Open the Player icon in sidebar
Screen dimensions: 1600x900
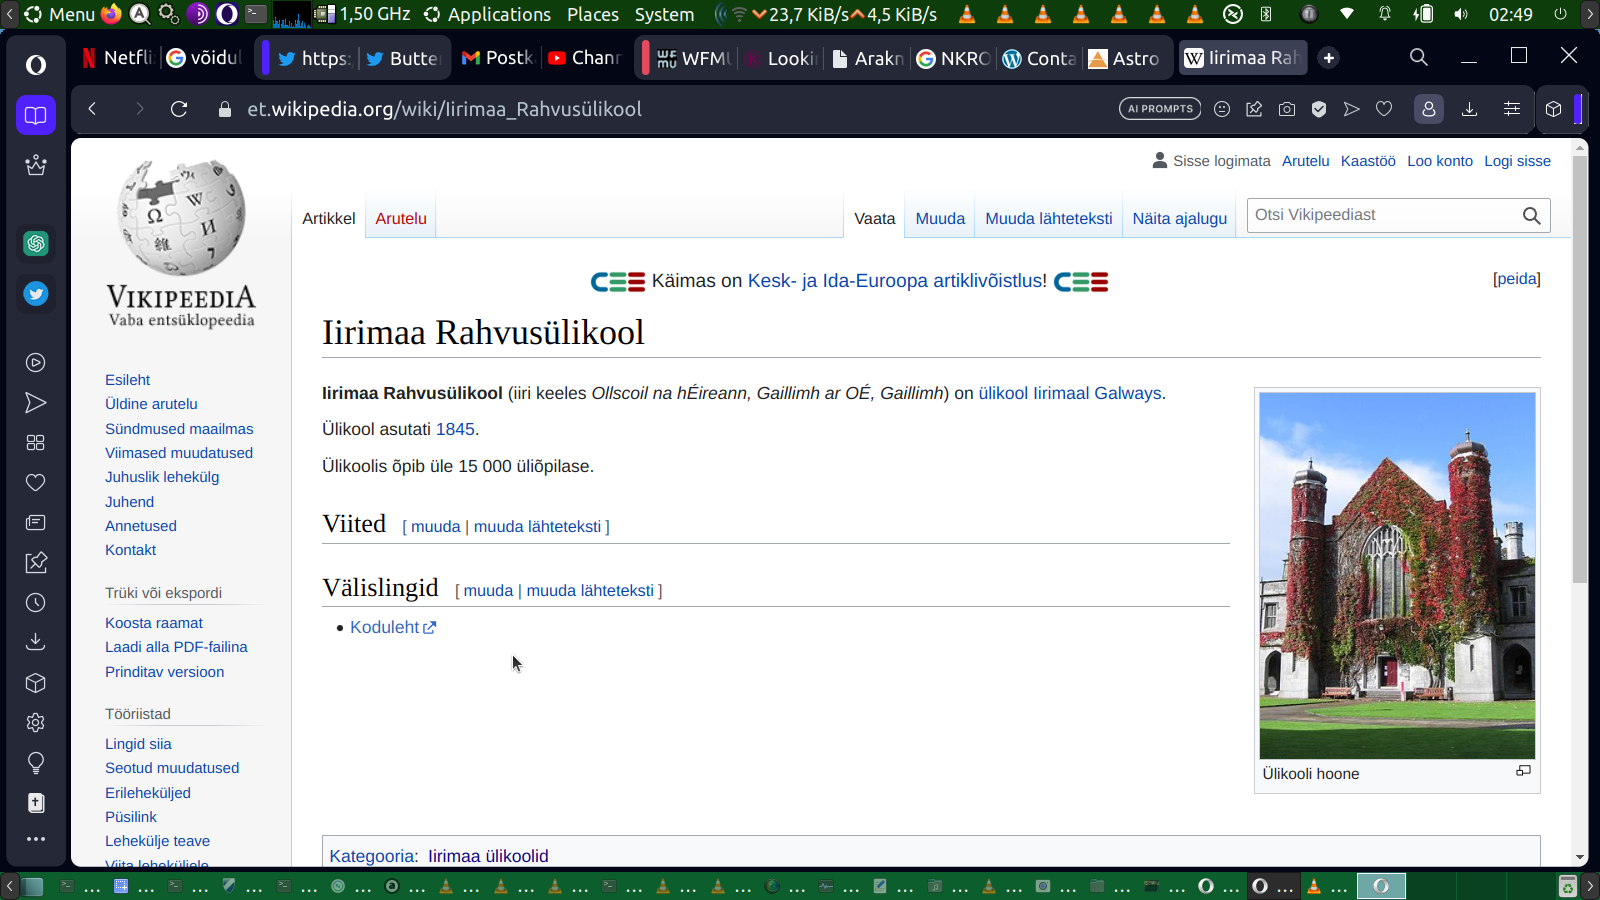click(x=36, y=363)
